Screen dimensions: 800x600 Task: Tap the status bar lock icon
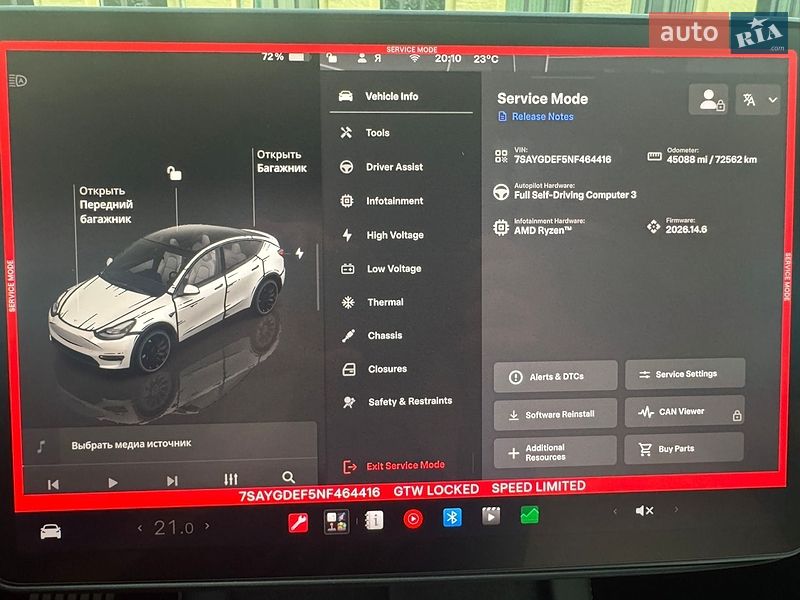point(332,58)
